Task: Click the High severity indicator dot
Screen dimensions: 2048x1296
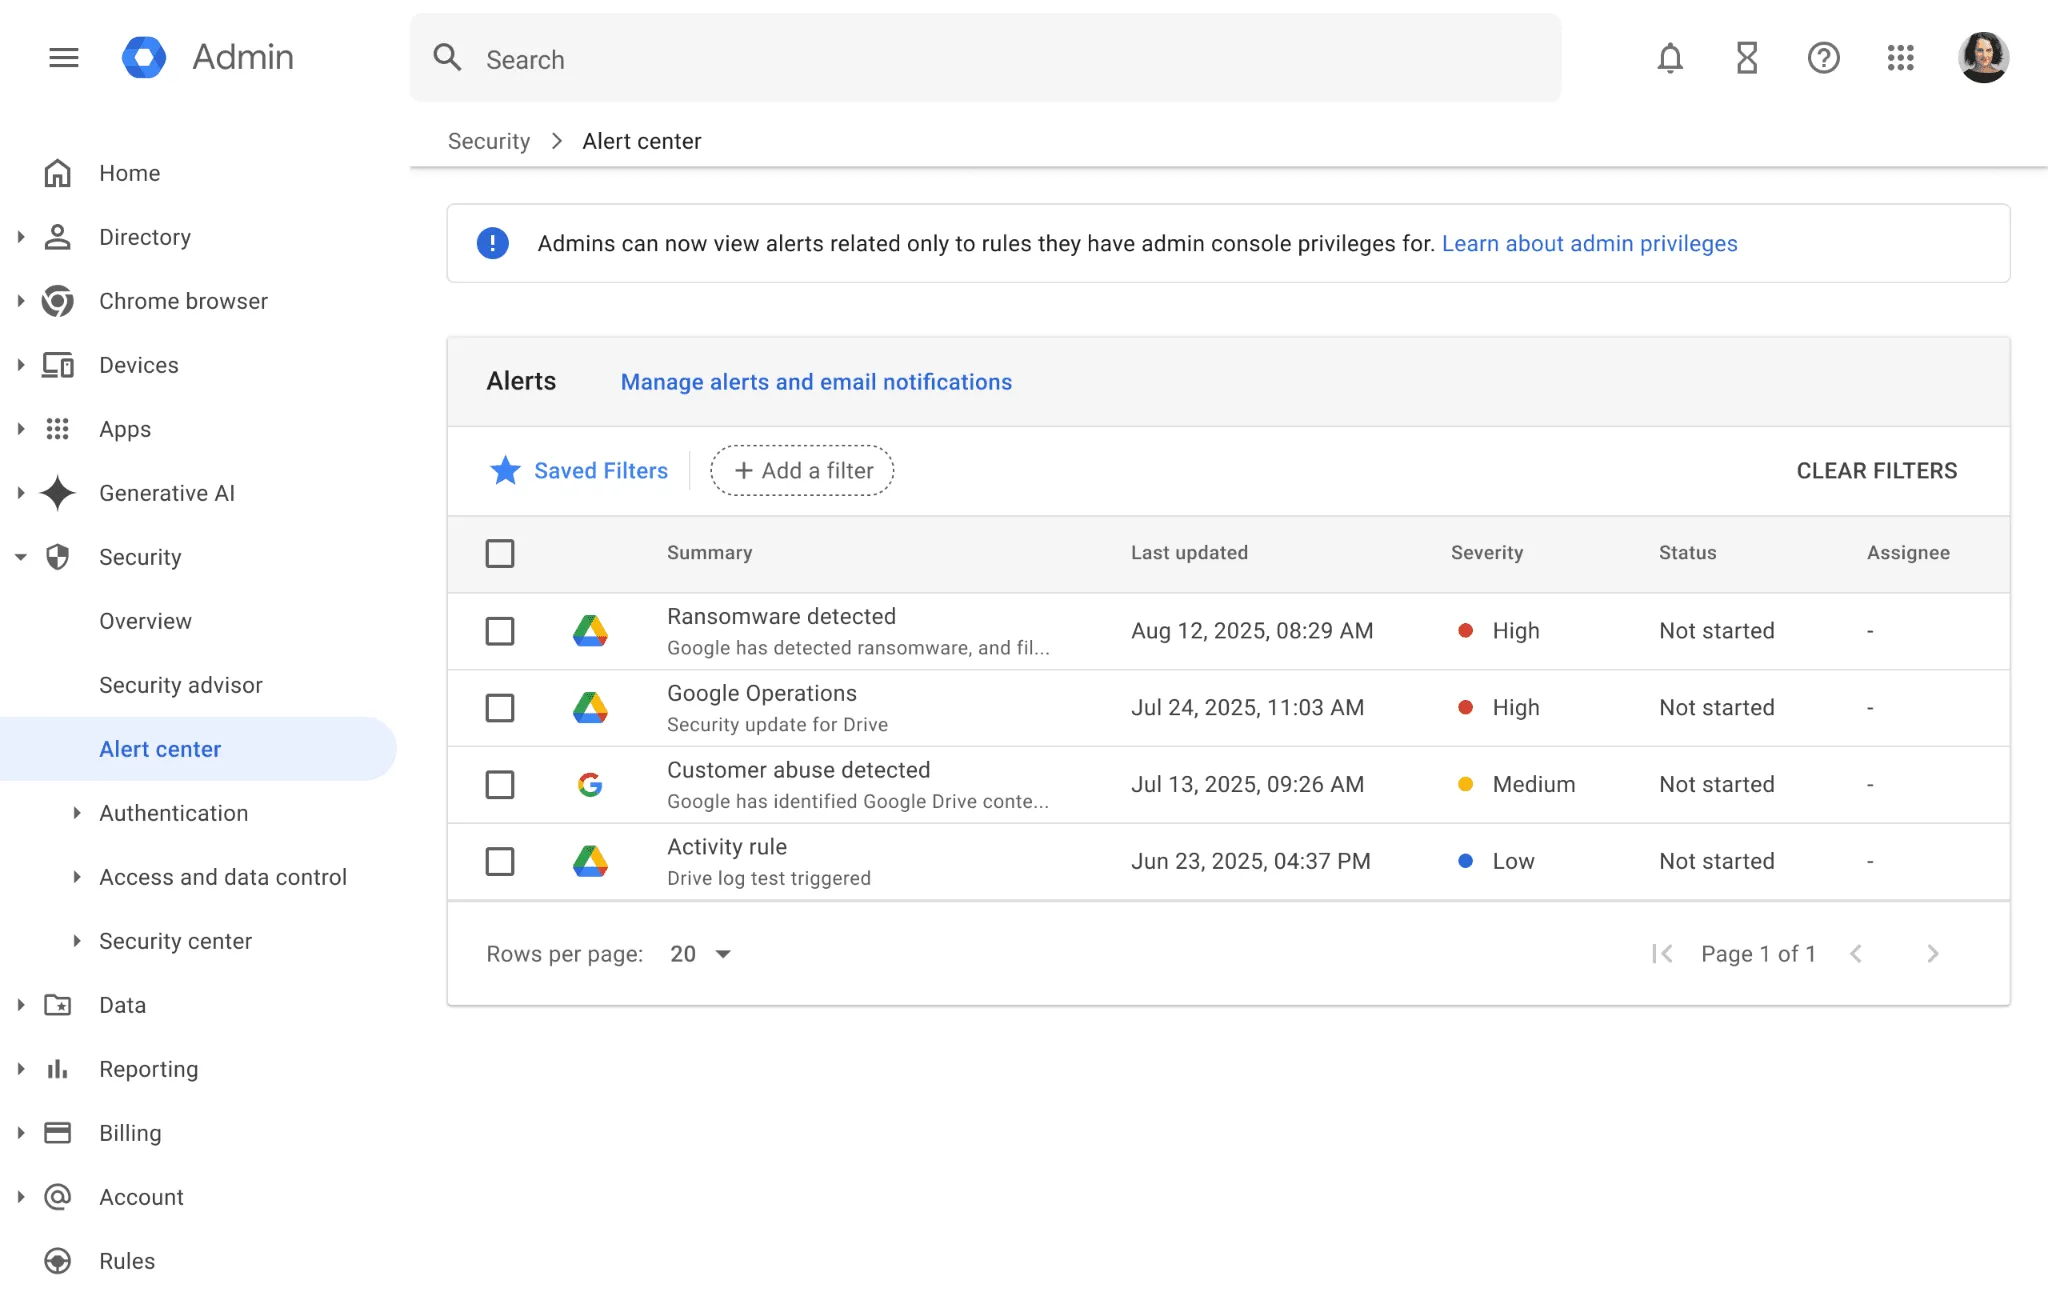Action: (x=1466, y=631)
